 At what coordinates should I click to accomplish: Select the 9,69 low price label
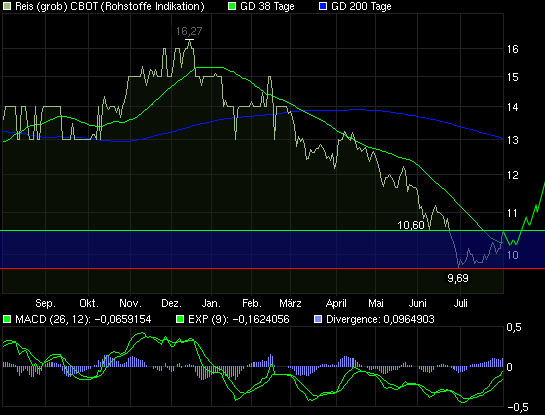[x=458, y=278]
